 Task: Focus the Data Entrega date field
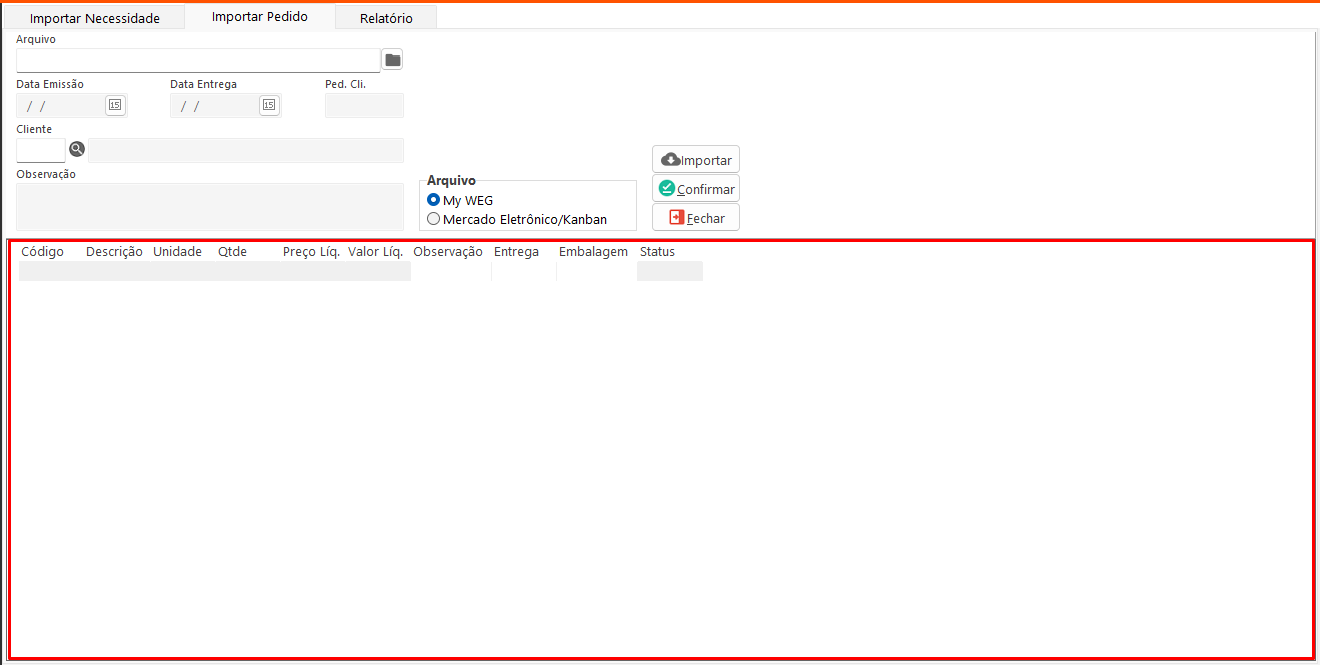pos(214,105)
